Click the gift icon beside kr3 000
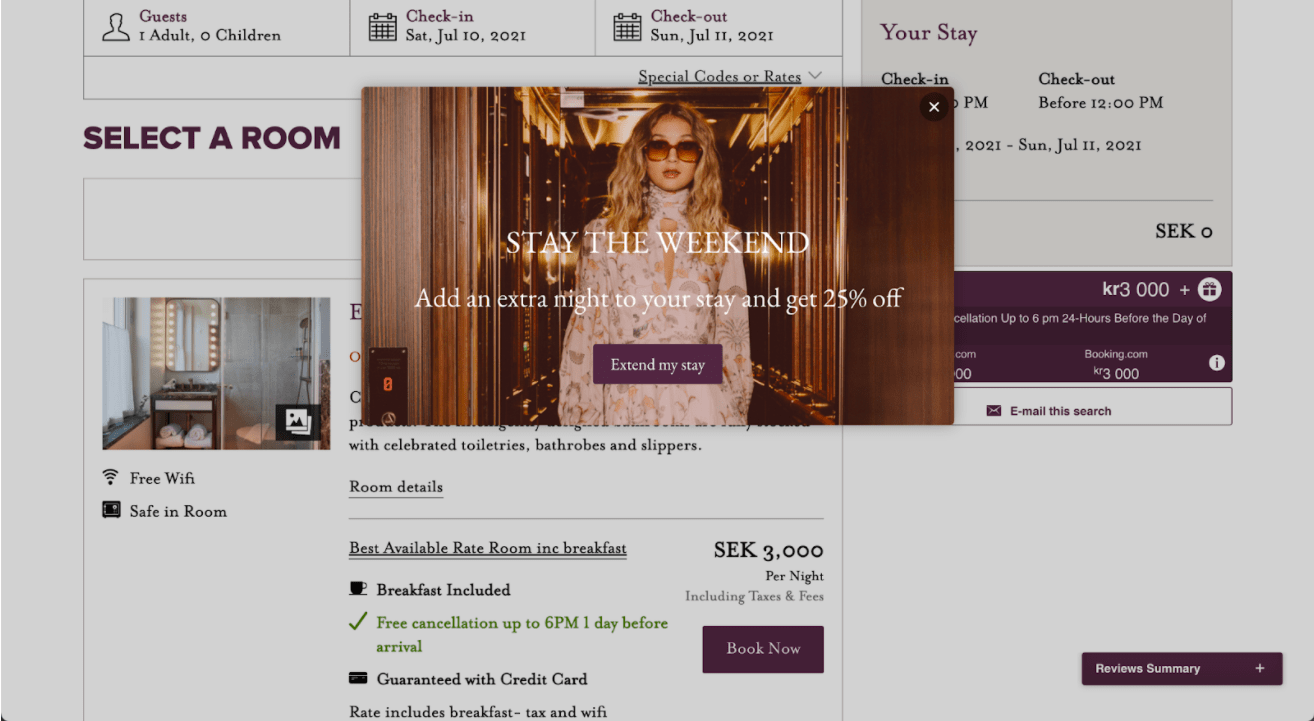The image size is (1314, 721). (1209, 290)
